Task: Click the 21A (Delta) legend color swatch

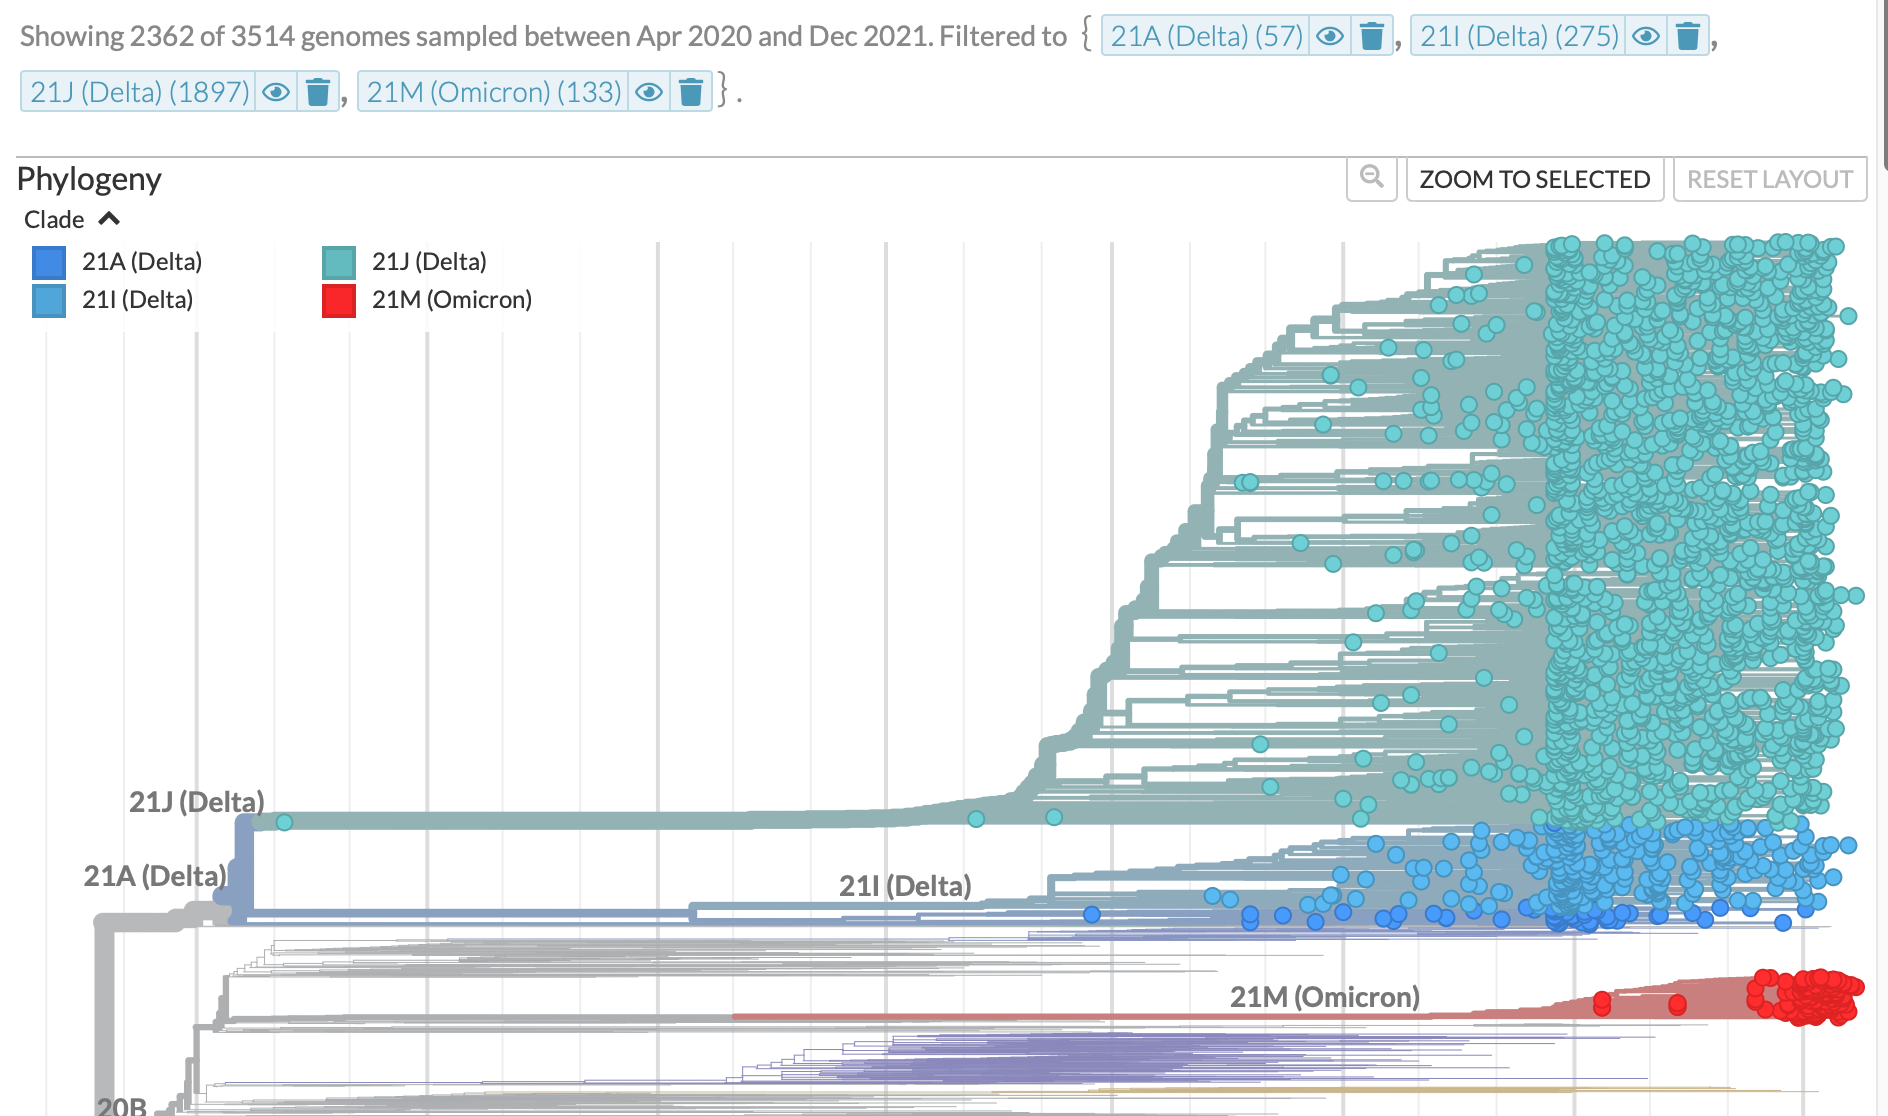Action: [49, 262]
